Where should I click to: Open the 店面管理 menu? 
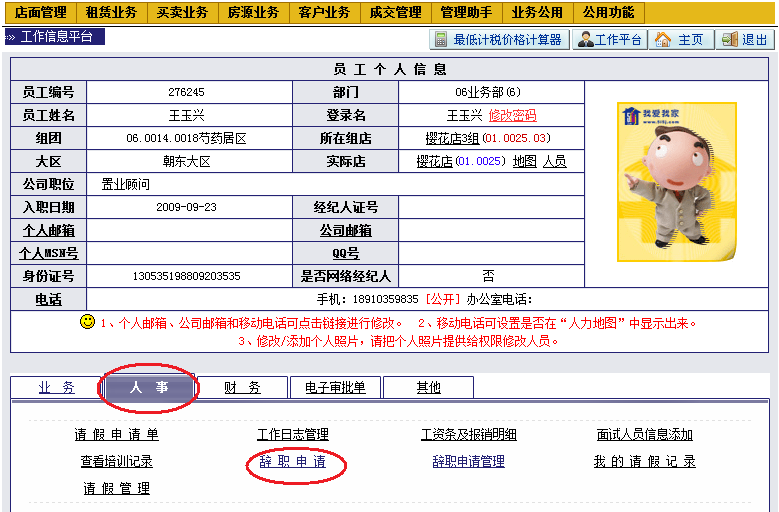click(41, 12)
